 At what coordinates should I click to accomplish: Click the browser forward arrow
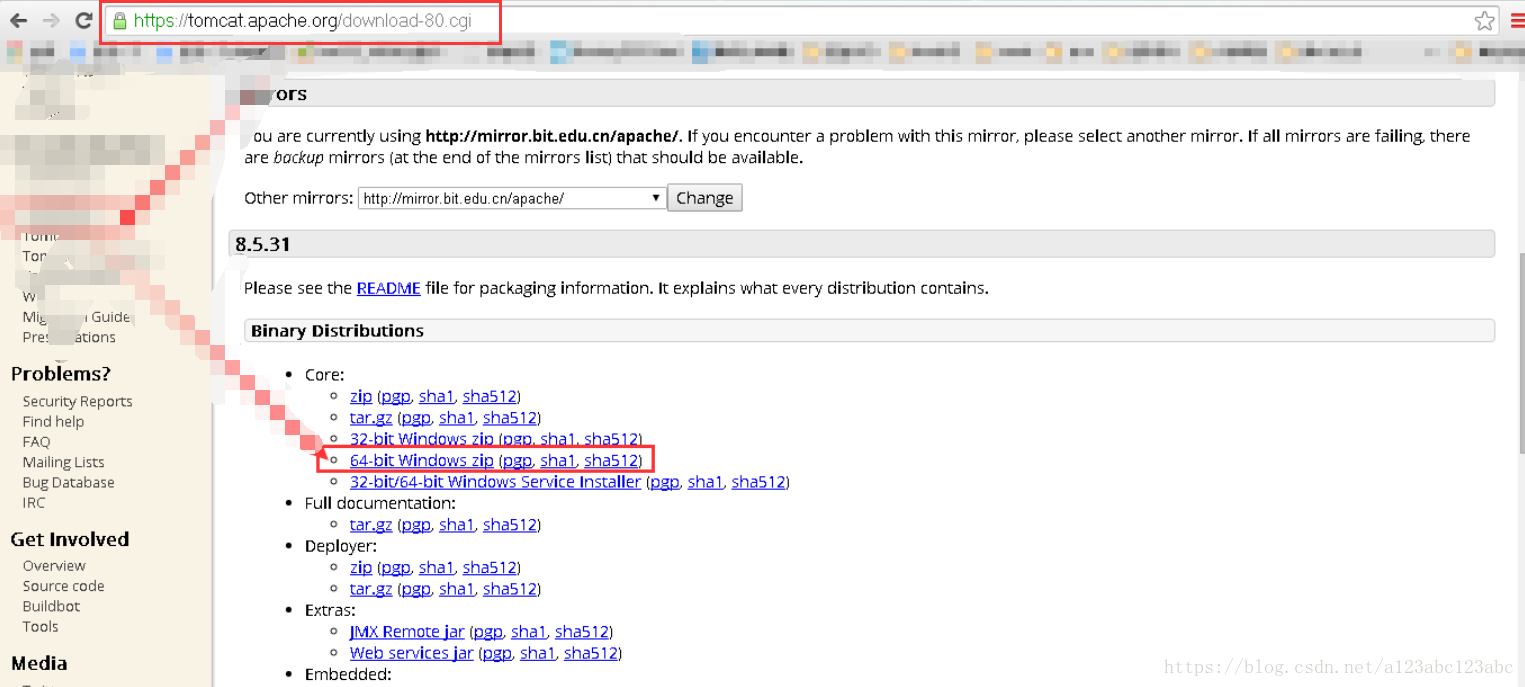[51, 20]
